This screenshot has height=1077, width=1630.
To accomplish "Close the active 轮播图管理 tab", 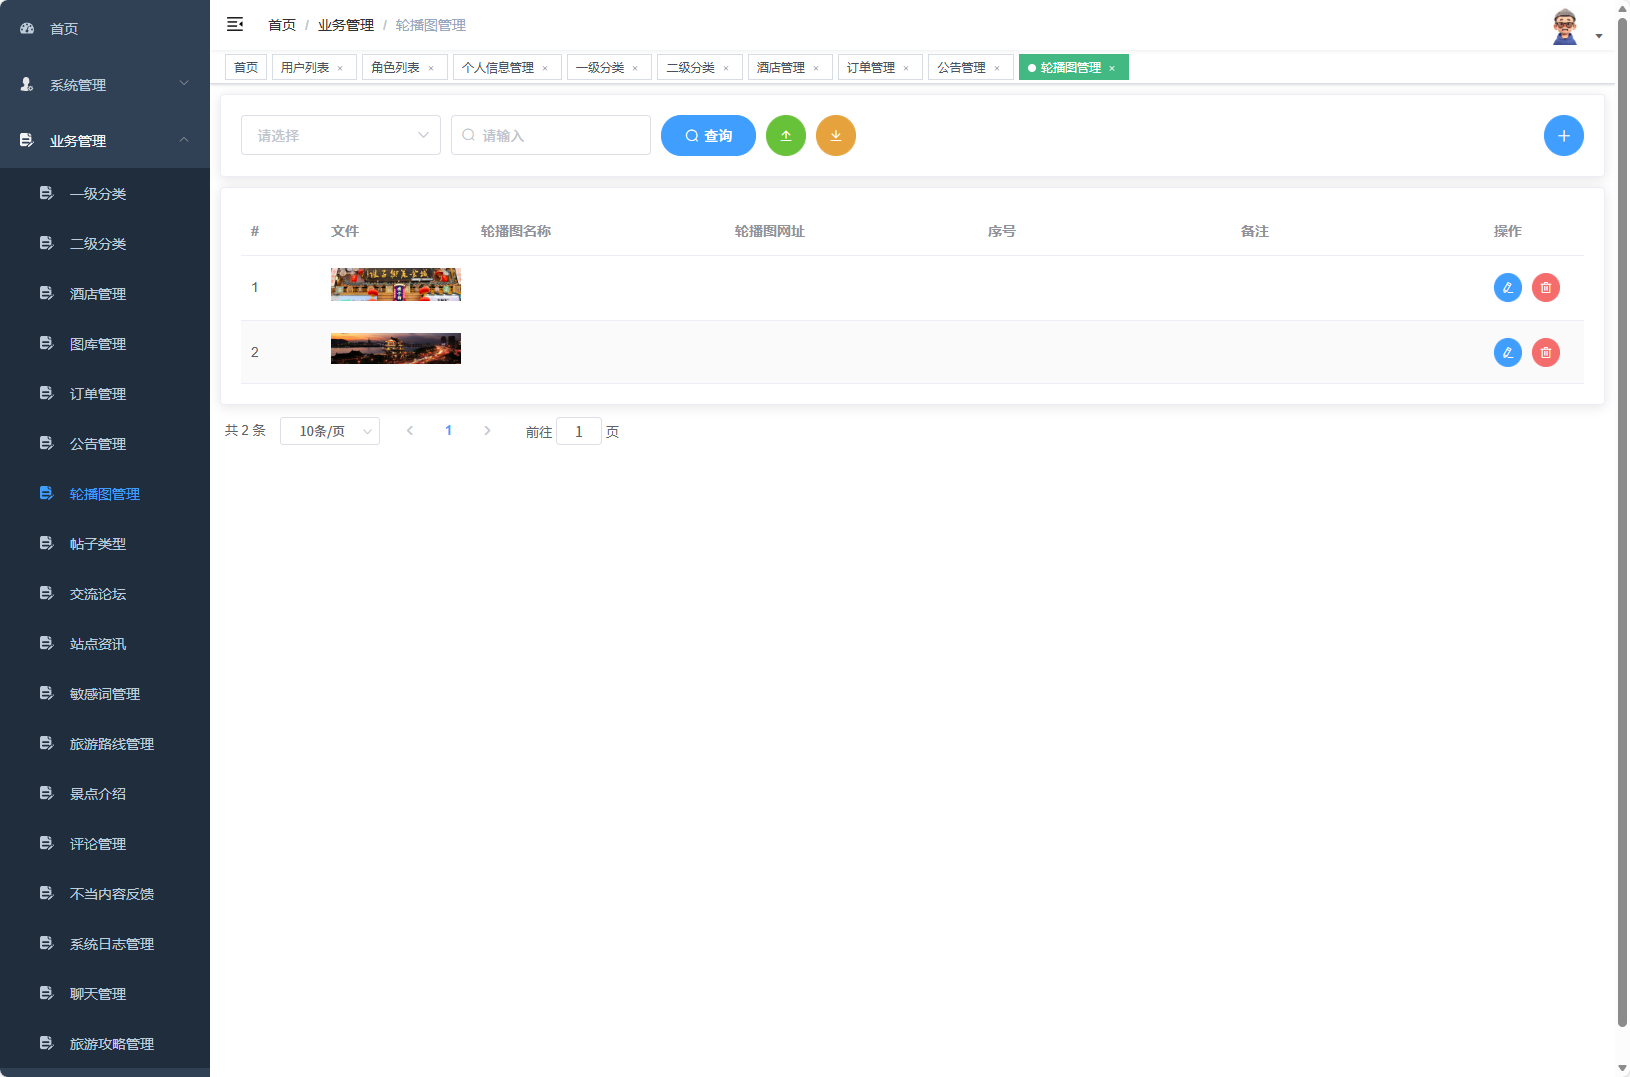I will pyautogui.click(x=1112, y=67).
